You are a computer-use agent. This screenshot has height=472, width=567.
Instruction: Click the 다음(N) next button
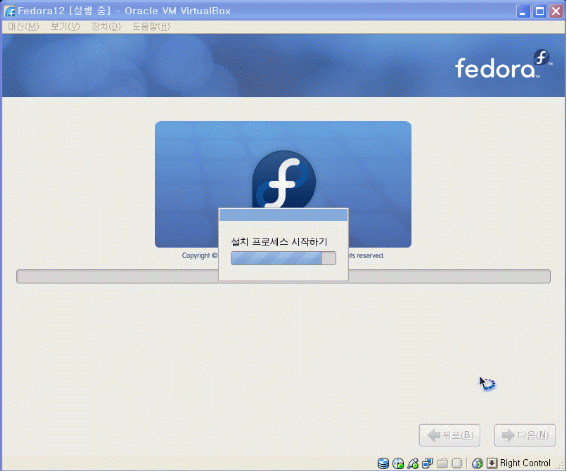(525, 435)
